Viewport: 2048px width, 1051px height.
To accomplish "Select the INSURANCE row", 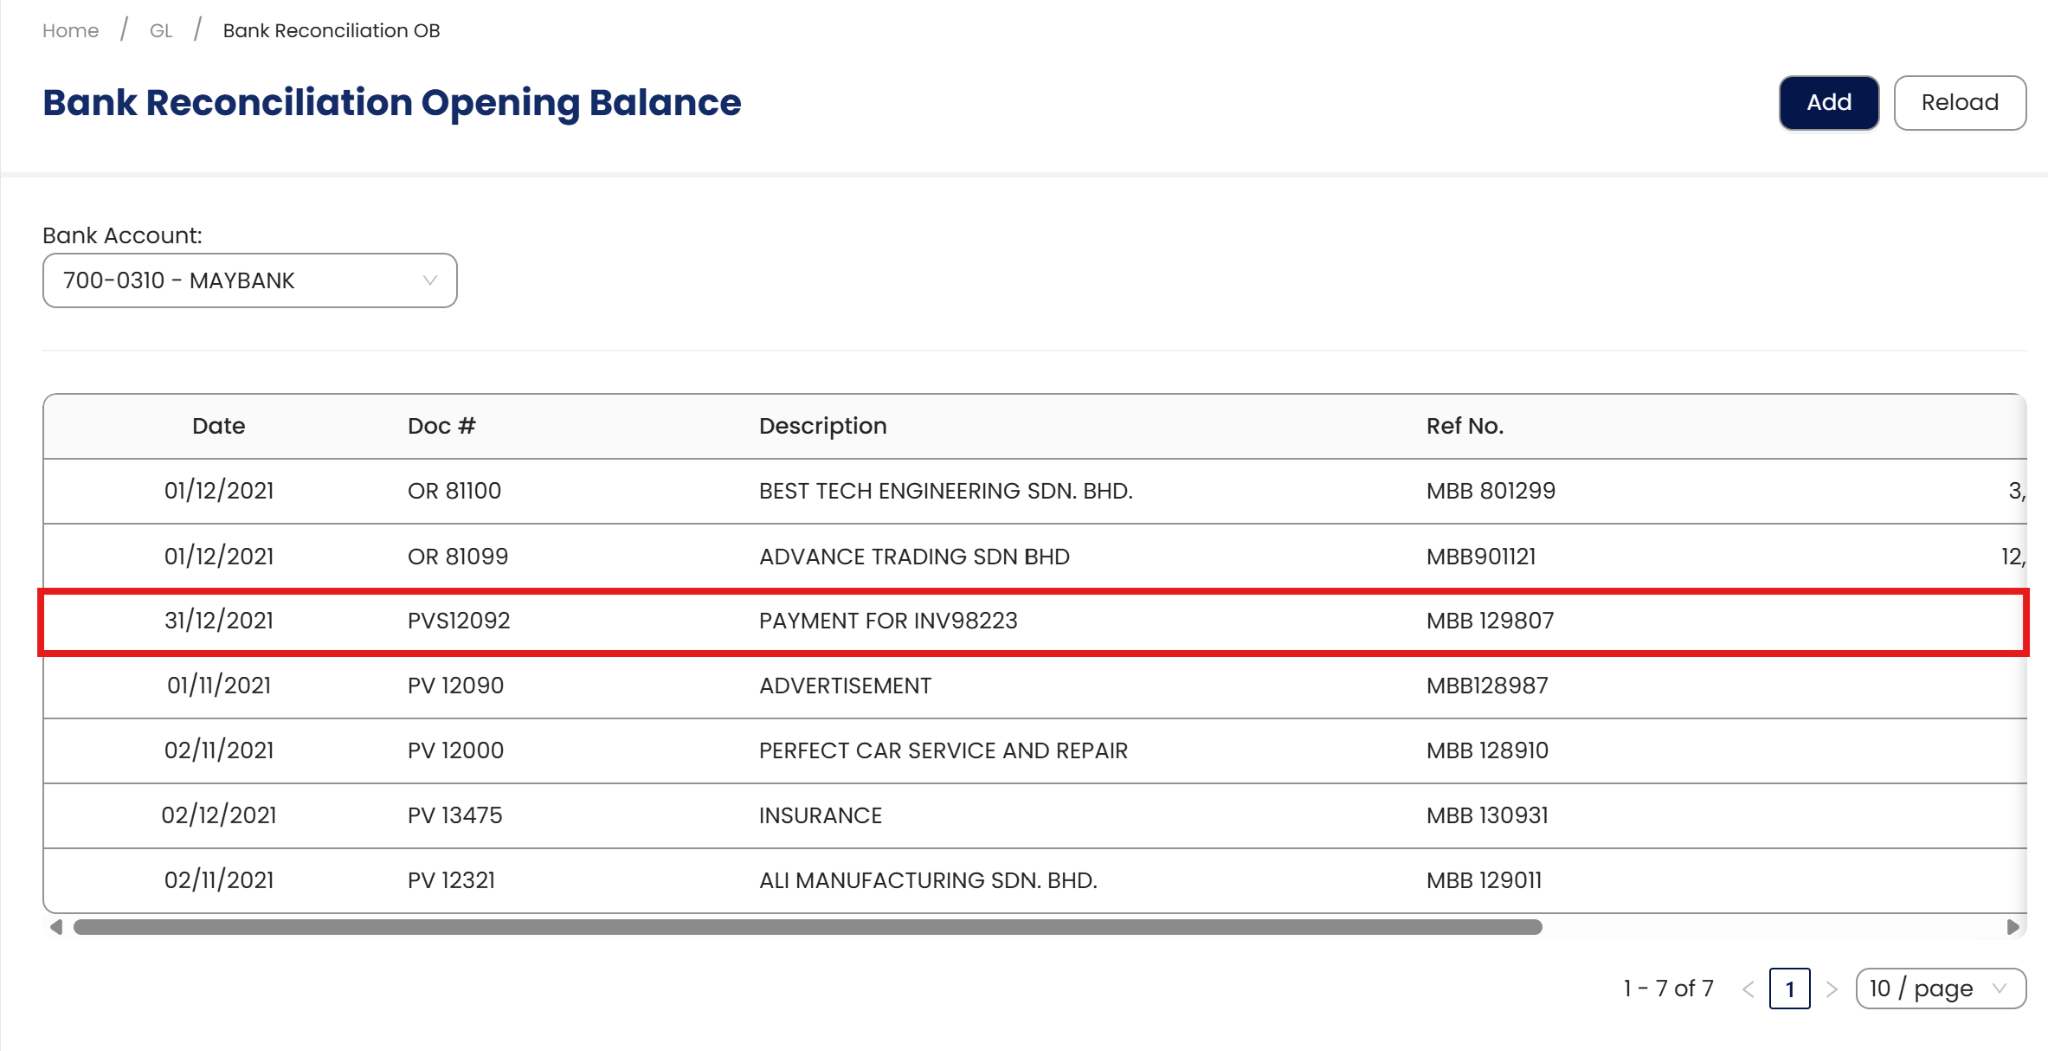I will coord(820,816).
